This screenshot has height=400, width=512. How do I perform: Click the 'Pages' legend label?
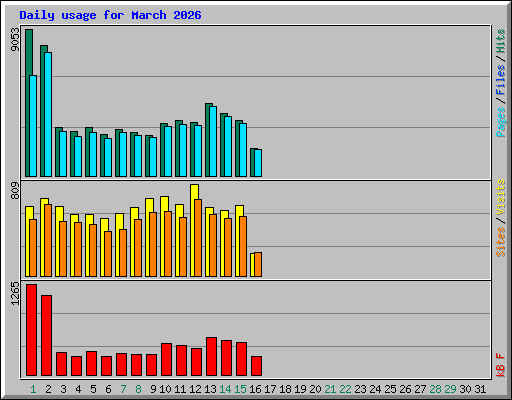[500, 122]
